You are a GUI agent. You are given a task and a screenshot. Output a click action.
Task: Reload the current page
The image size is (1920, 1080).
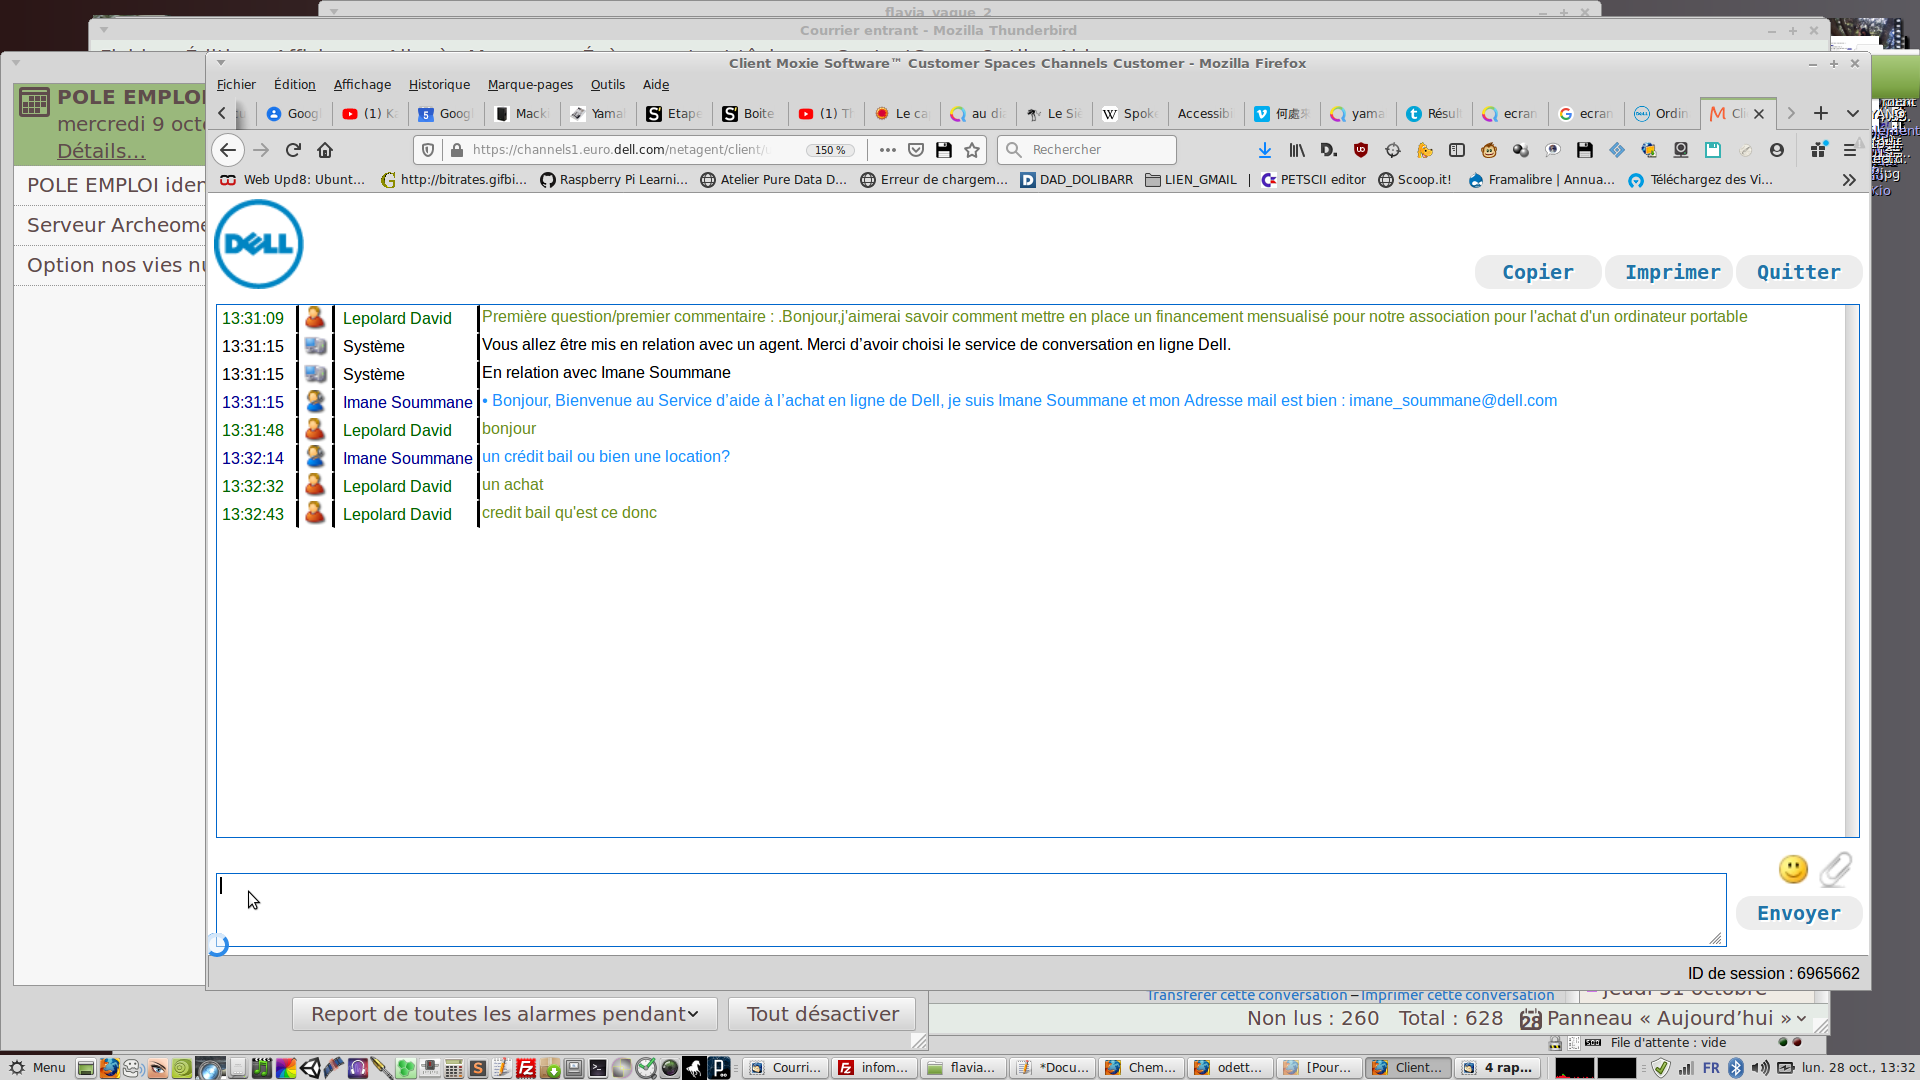(x=293, y=150)
